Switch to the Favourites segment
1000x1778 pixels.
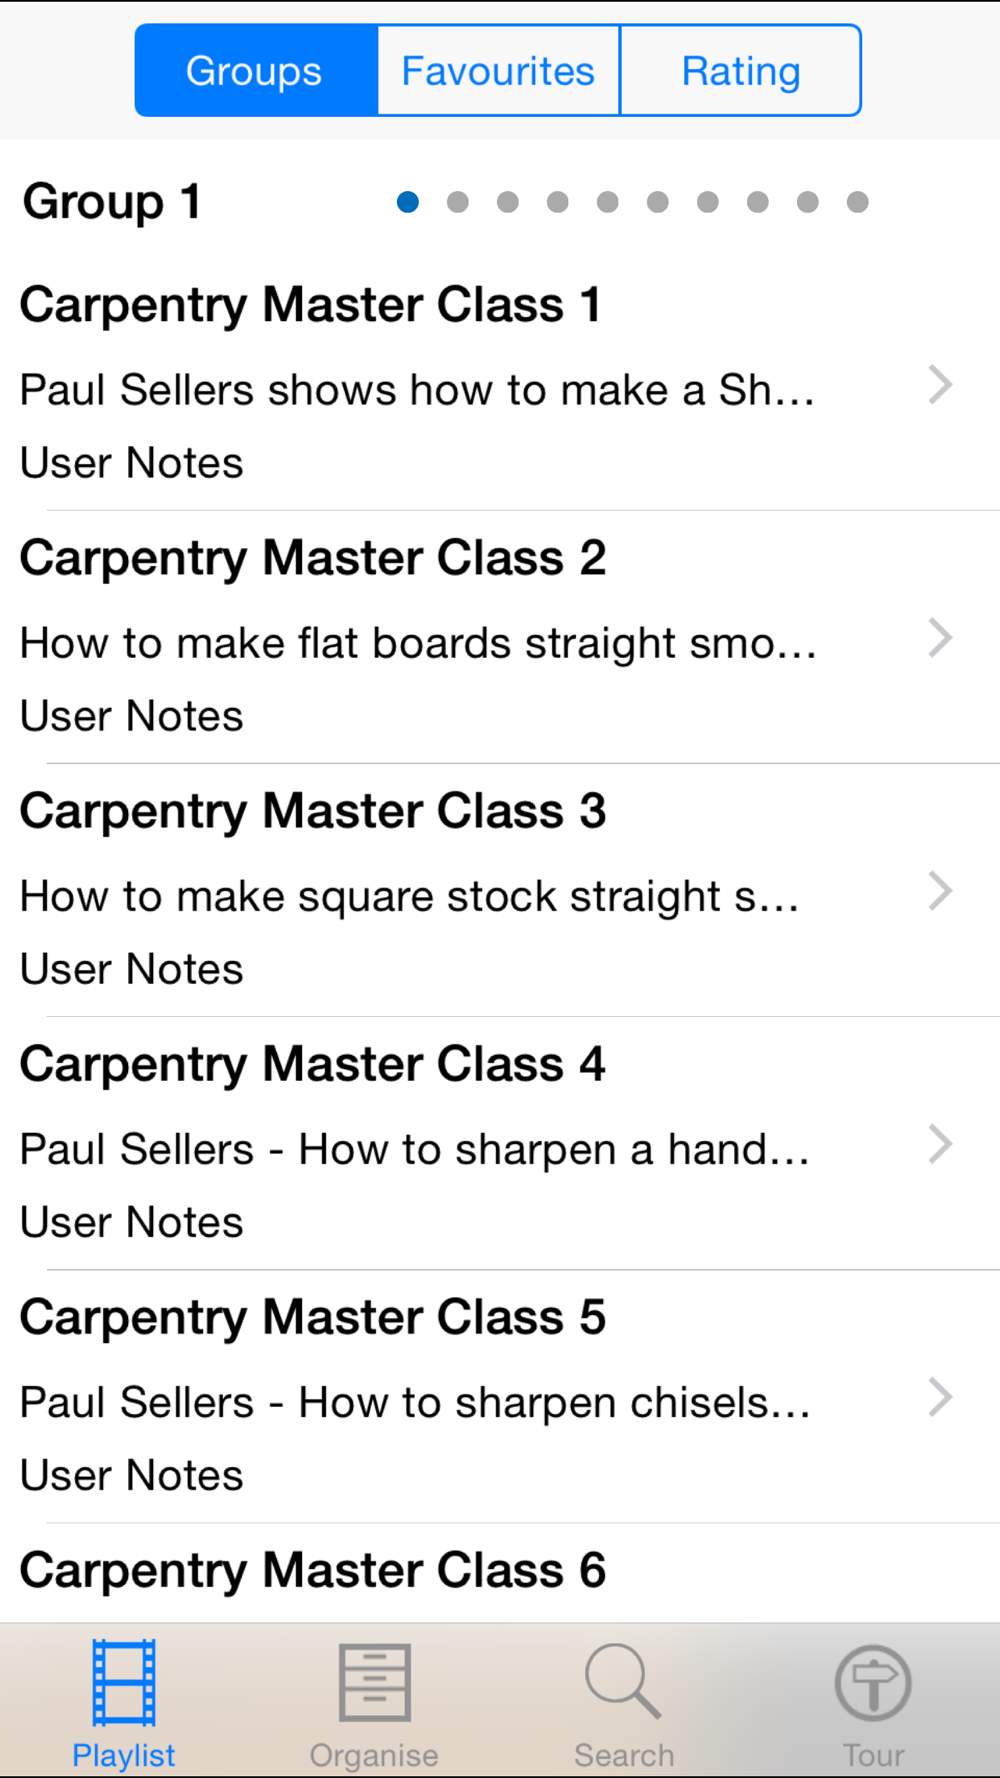(498, 71)
